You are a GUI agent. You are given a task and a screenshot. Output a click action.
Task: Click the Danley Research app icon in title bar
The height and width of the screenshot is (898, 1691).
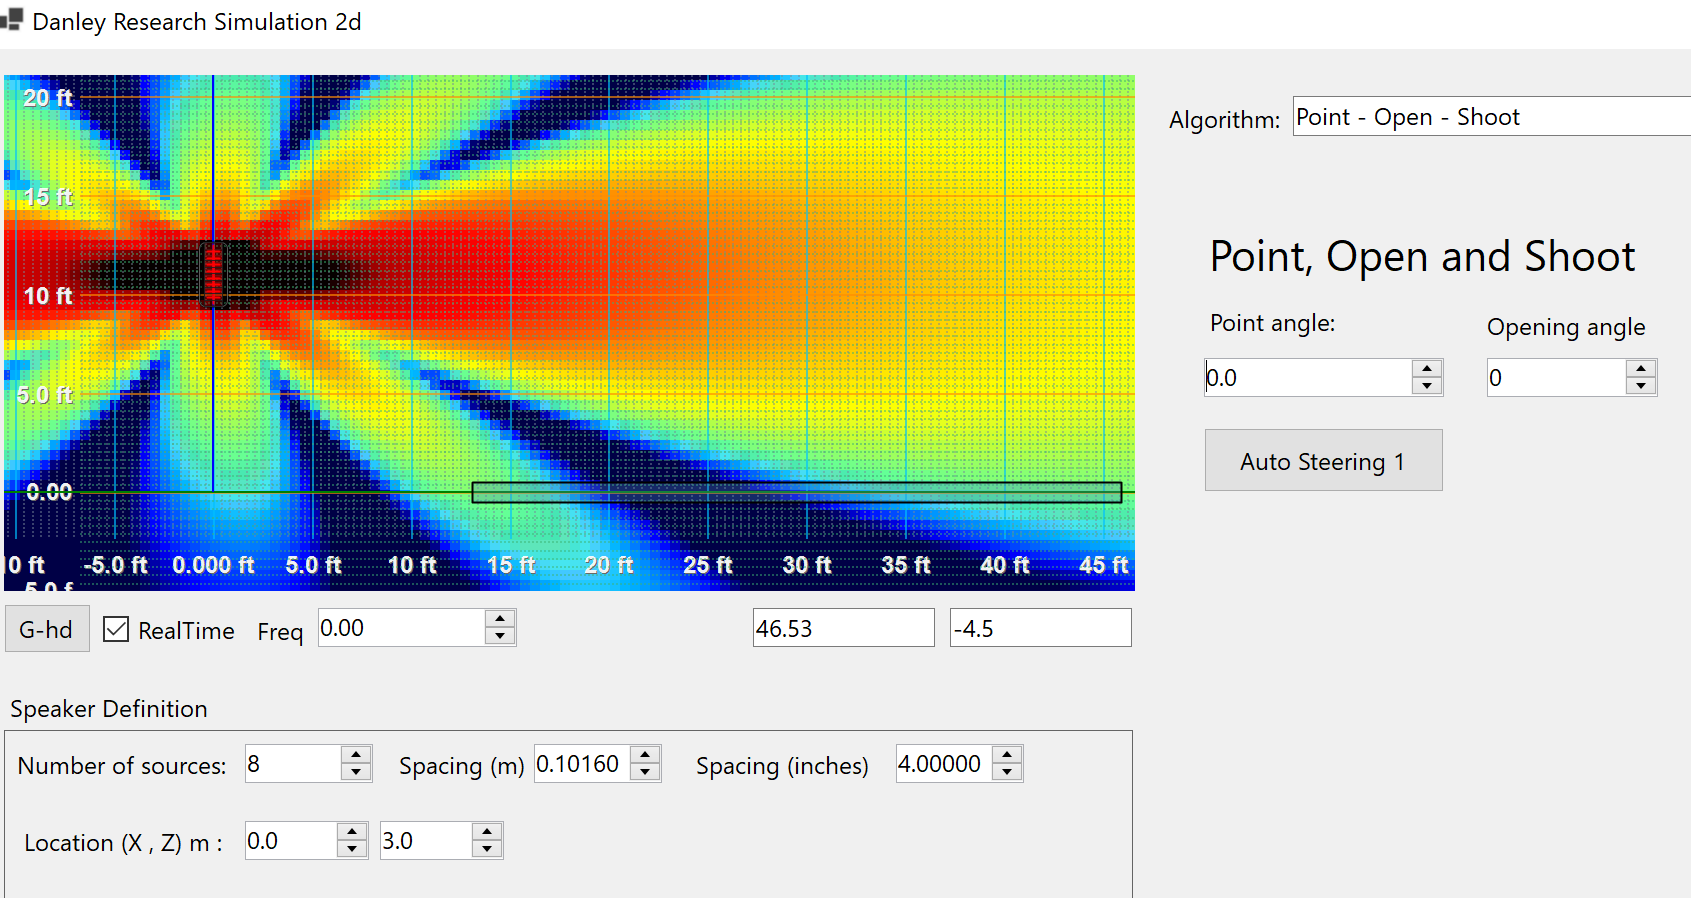[x=11, y=20]
